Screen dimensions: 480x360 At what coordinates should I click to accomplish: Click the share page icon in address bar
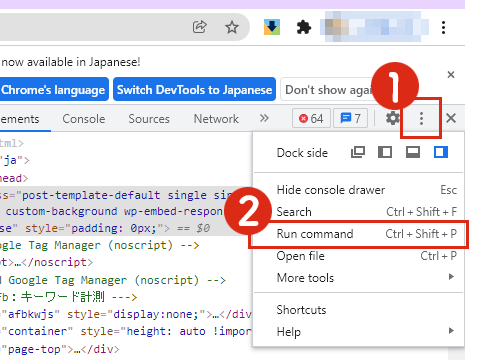[199, 27]
